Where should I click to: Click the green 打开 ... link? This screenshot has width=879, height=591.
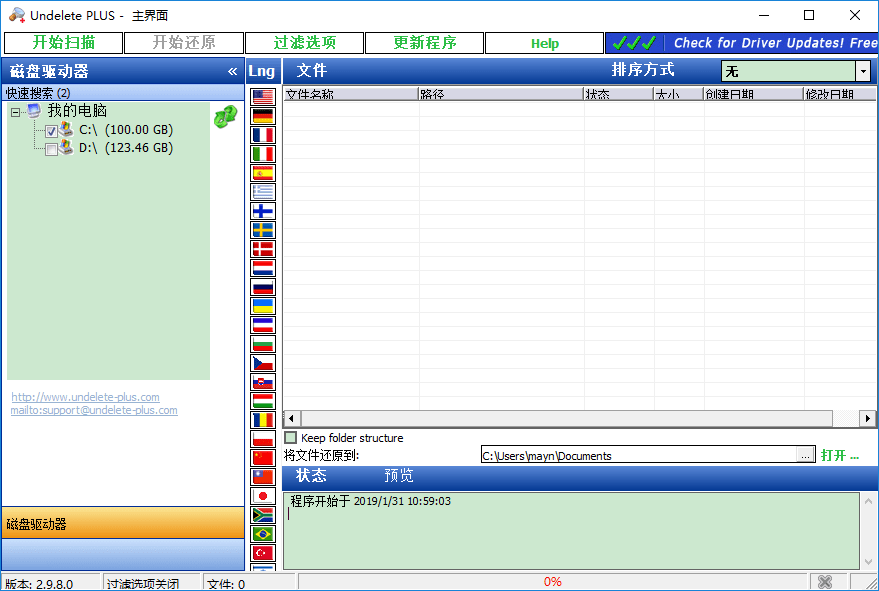click(x=840, y=455)
